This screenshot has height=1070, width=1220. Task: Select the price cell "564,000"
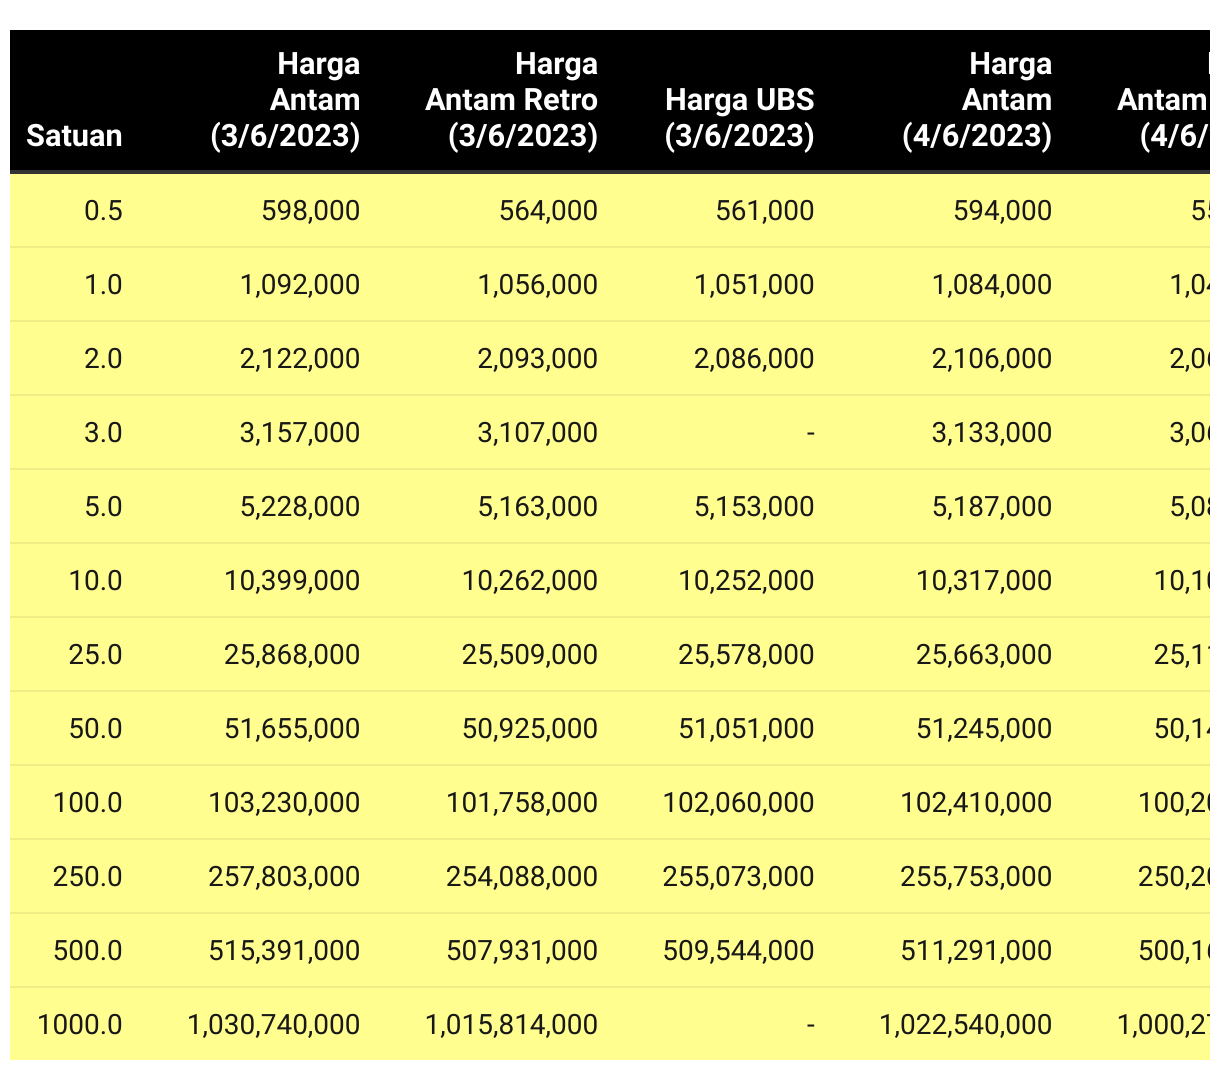(549, 210)
